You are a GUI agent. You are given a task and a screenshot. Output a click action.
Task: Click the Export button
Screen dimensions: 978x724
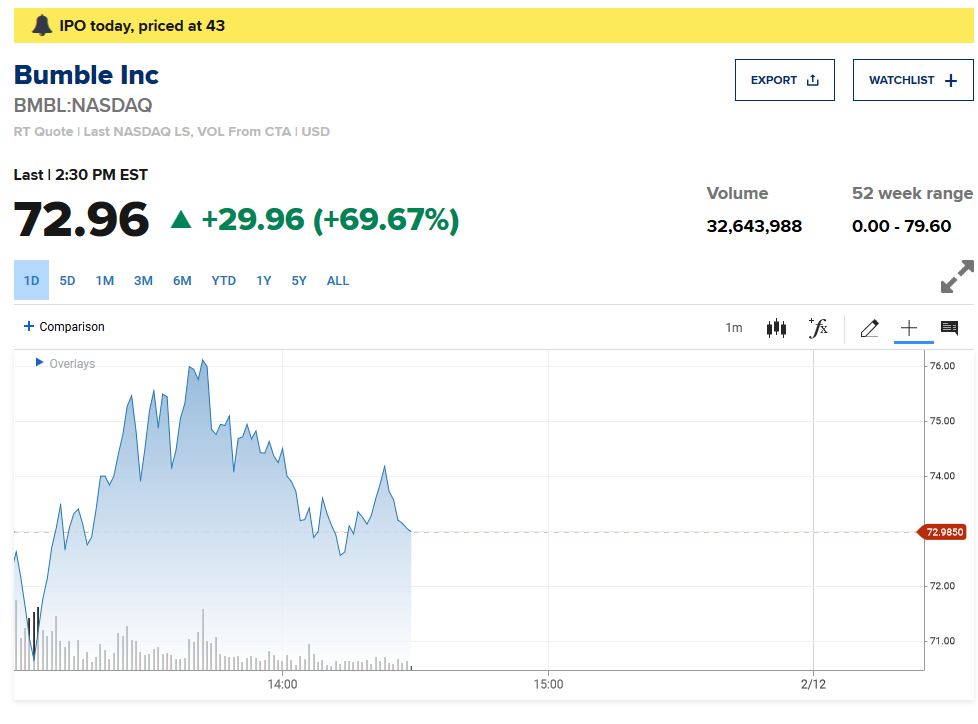[784, 80]
